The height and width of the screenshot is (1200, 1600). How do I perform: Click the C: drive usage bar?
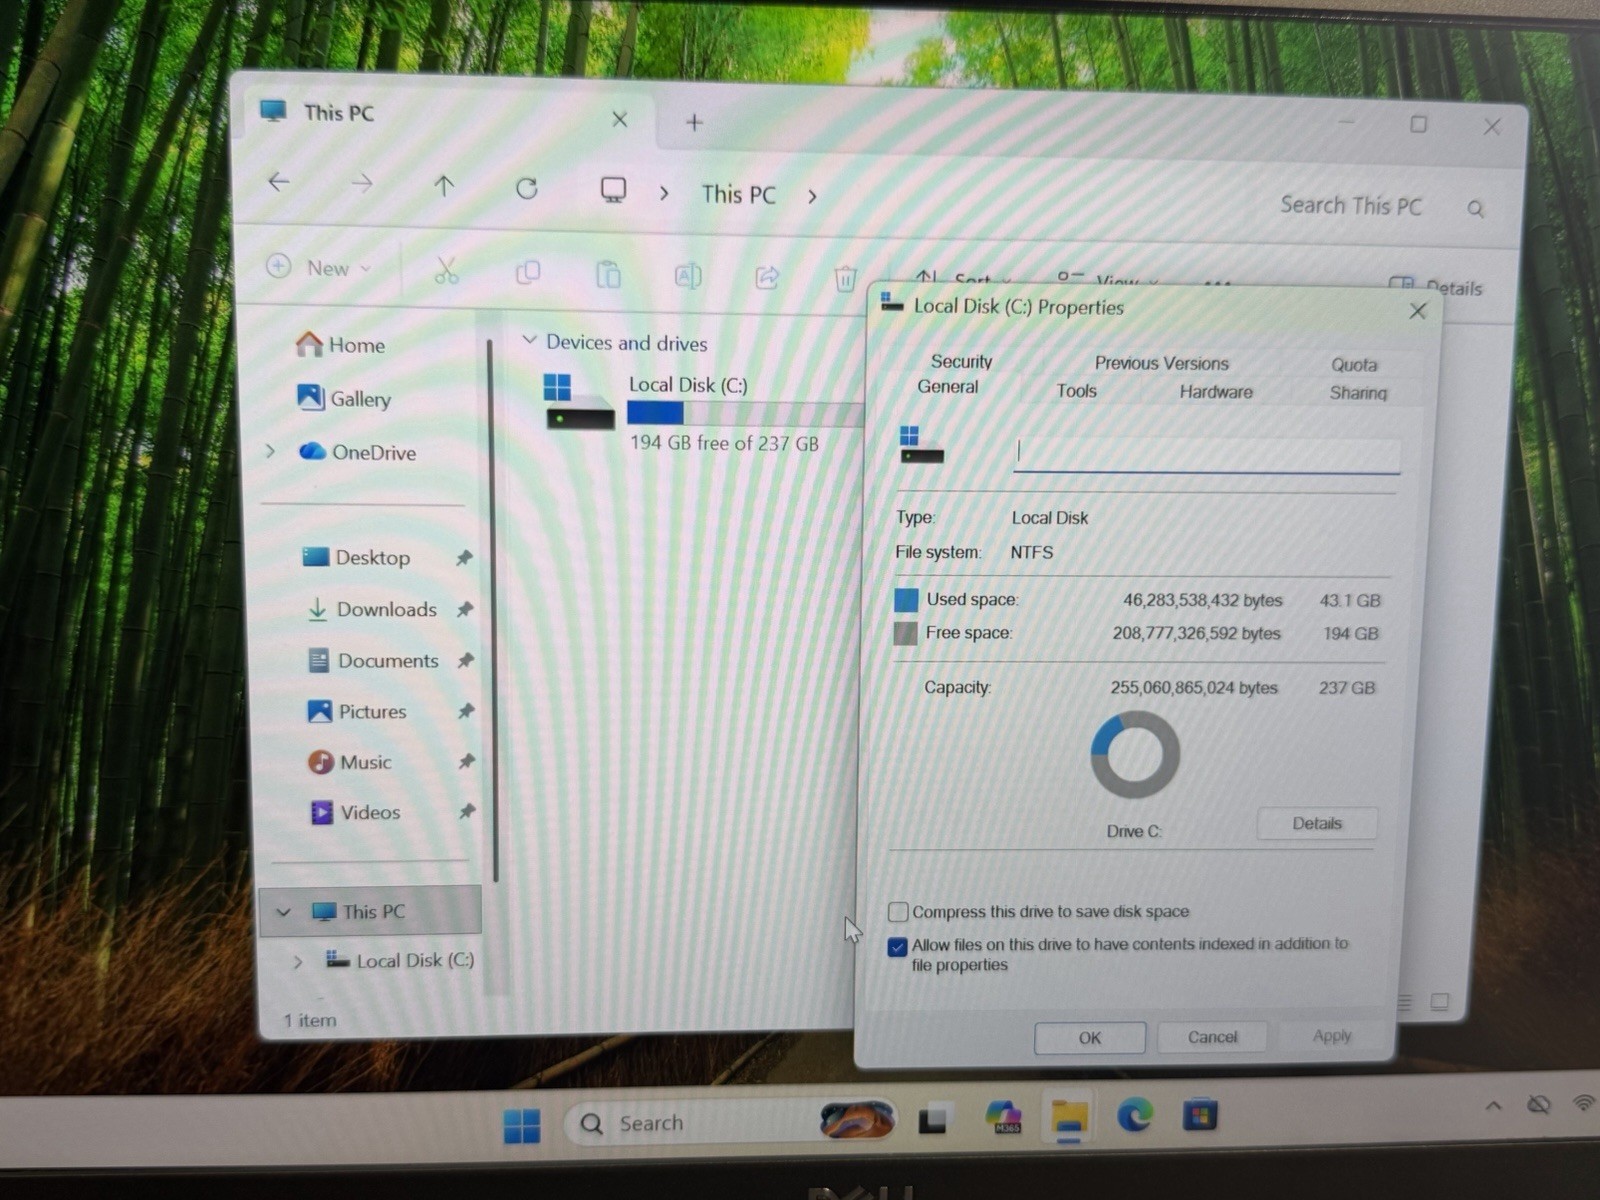coord(745,414)
